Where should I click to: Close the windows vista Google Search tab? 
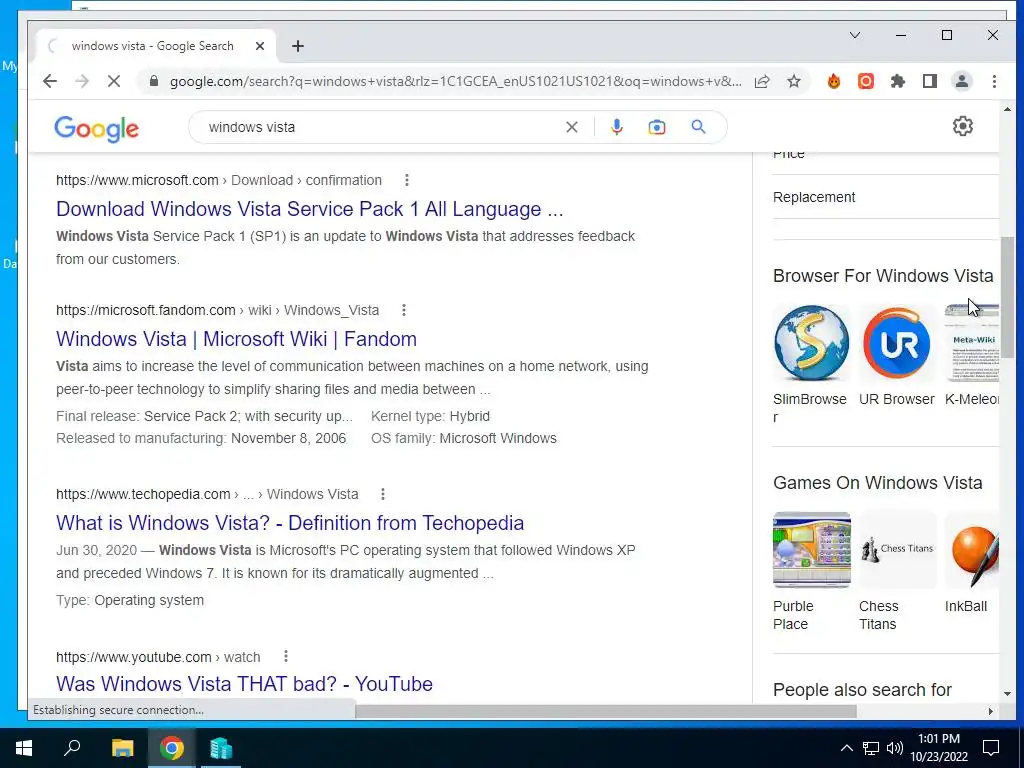pyautogui.click(x=260, y=46)
